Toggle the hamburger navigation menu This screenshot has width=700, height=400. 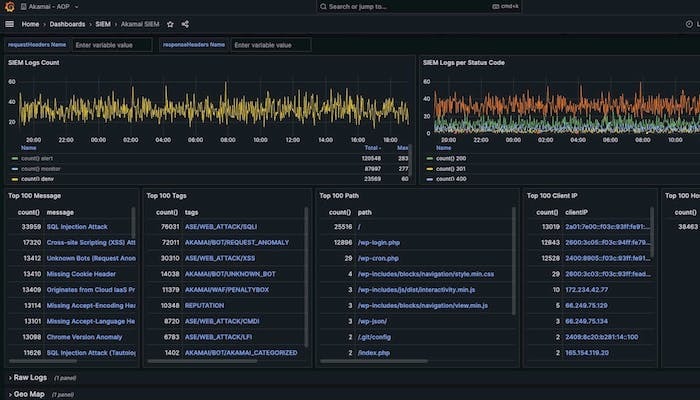[x=9, y=24]
